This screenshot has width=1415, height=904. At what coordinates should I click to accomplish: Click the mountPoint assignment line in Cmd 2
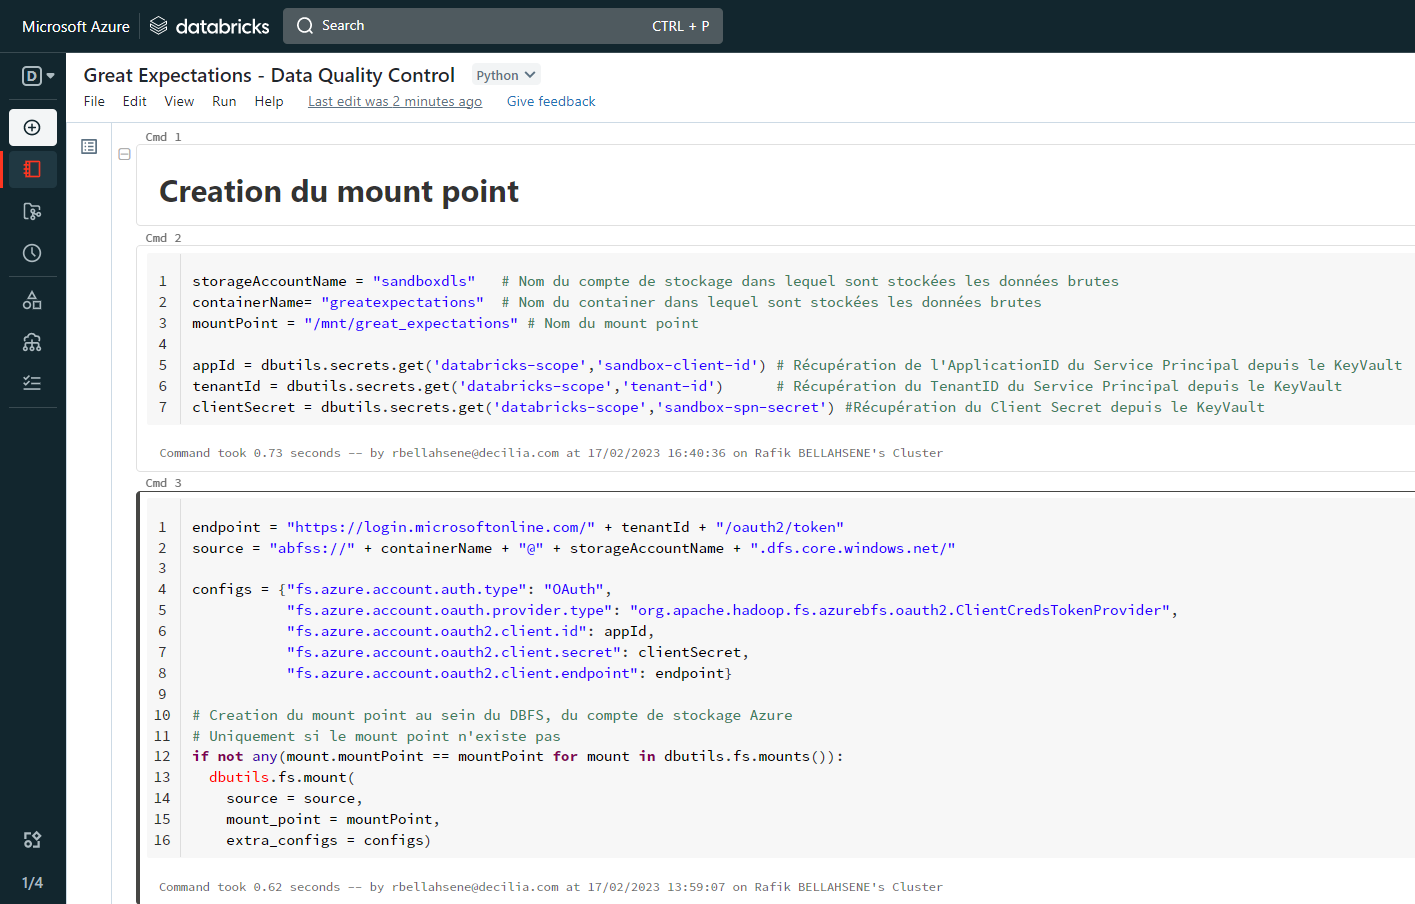tap(445, 323)
